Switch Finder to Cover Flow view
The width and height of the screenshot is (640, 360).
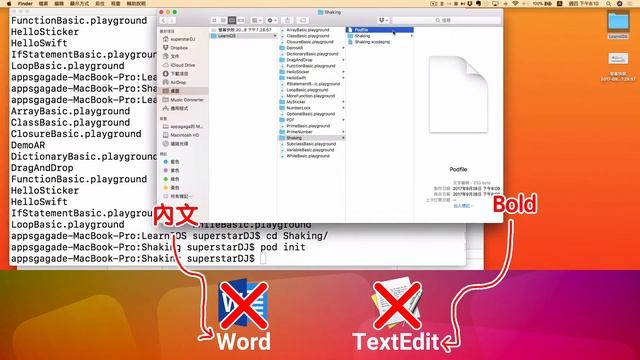point(241,20)
